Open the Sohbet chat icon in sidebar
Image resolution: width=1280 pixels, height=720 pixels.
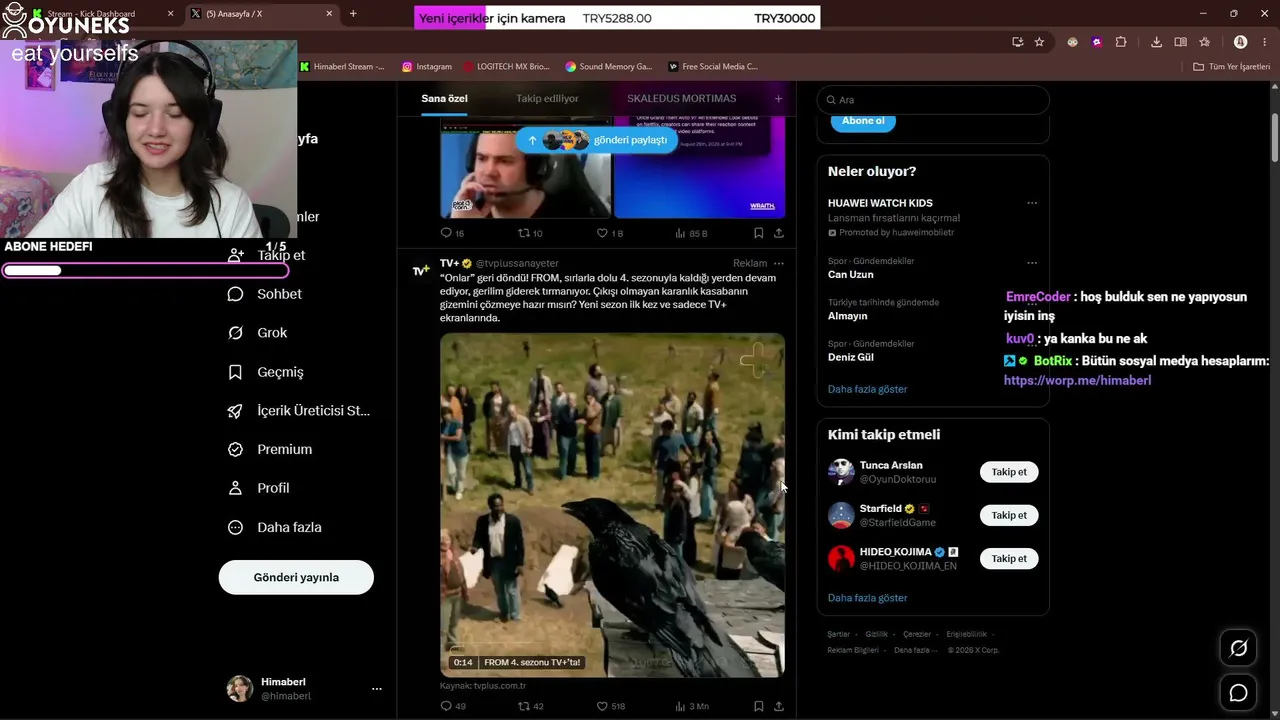(x=236, y=294)
